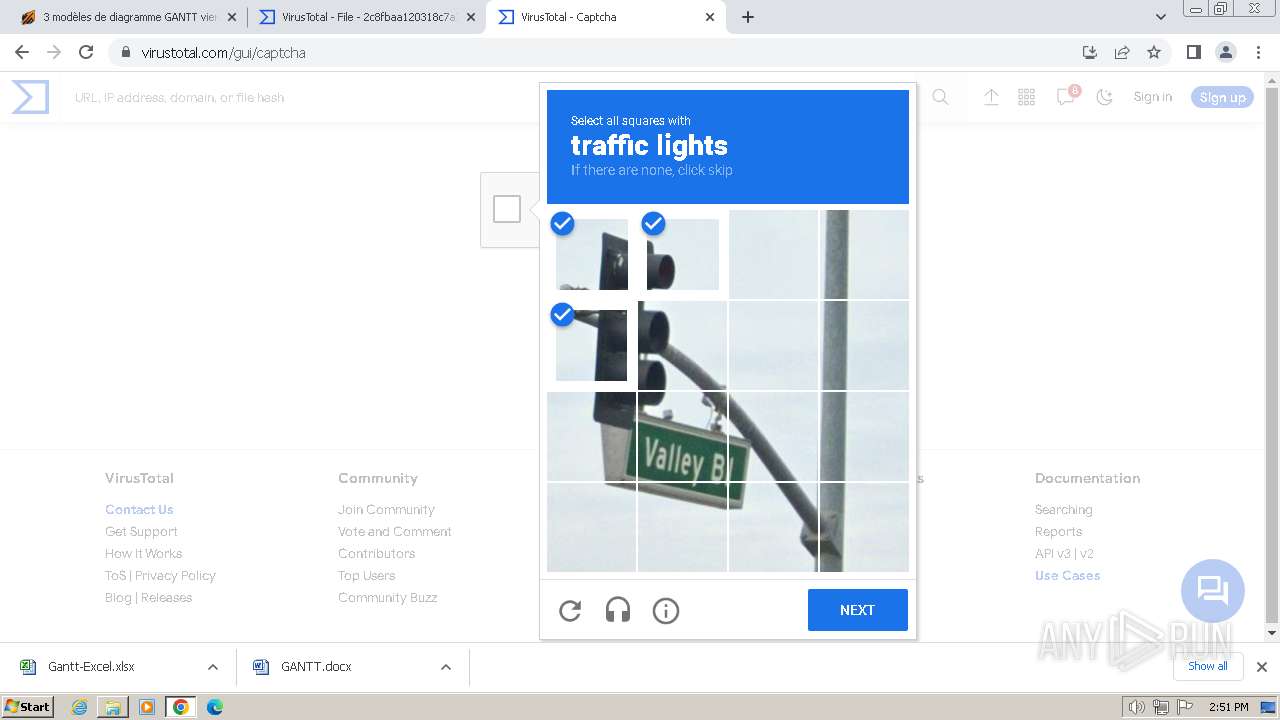The width and height of the screenshot is (1280, 720).
Task: Click the upload file icon
Action: 991,97
